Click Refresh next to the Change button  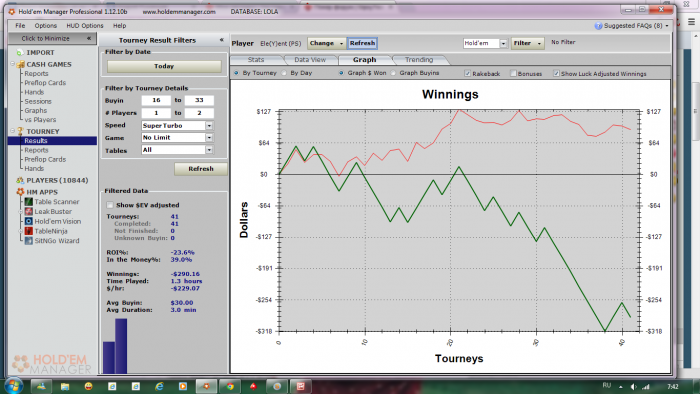click(x=362, y=43)
